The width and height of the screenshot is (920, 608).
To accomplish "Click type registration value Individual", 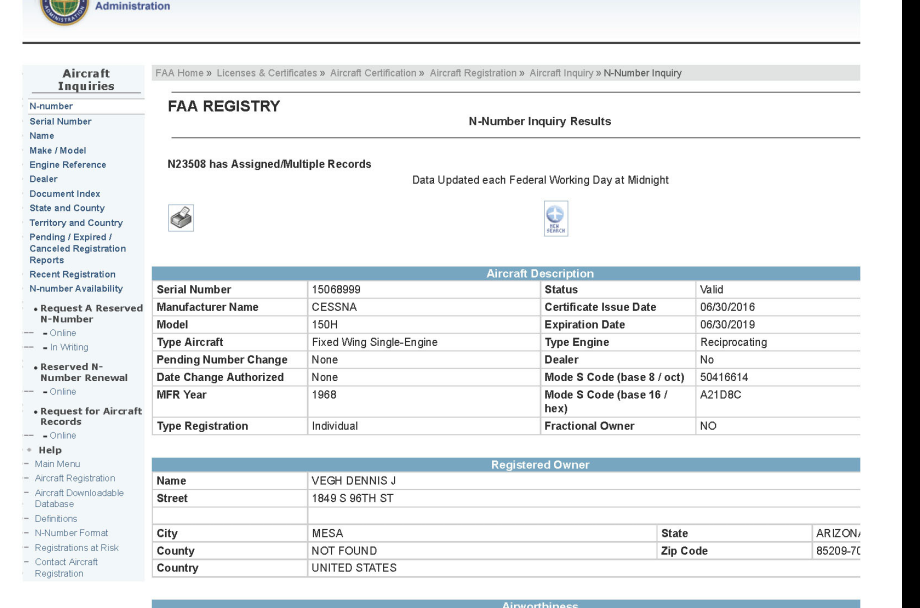I will point(335,426).
